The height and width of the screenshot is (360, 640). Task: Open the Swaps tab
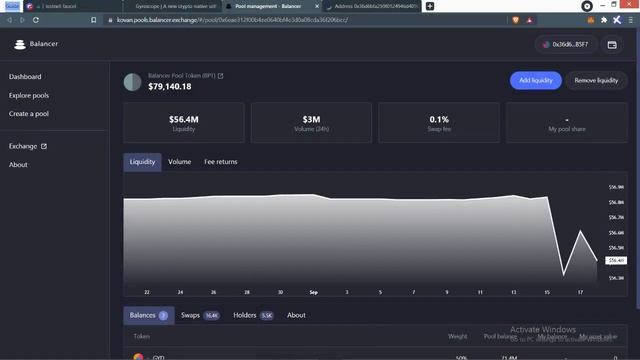coord(200,316)
